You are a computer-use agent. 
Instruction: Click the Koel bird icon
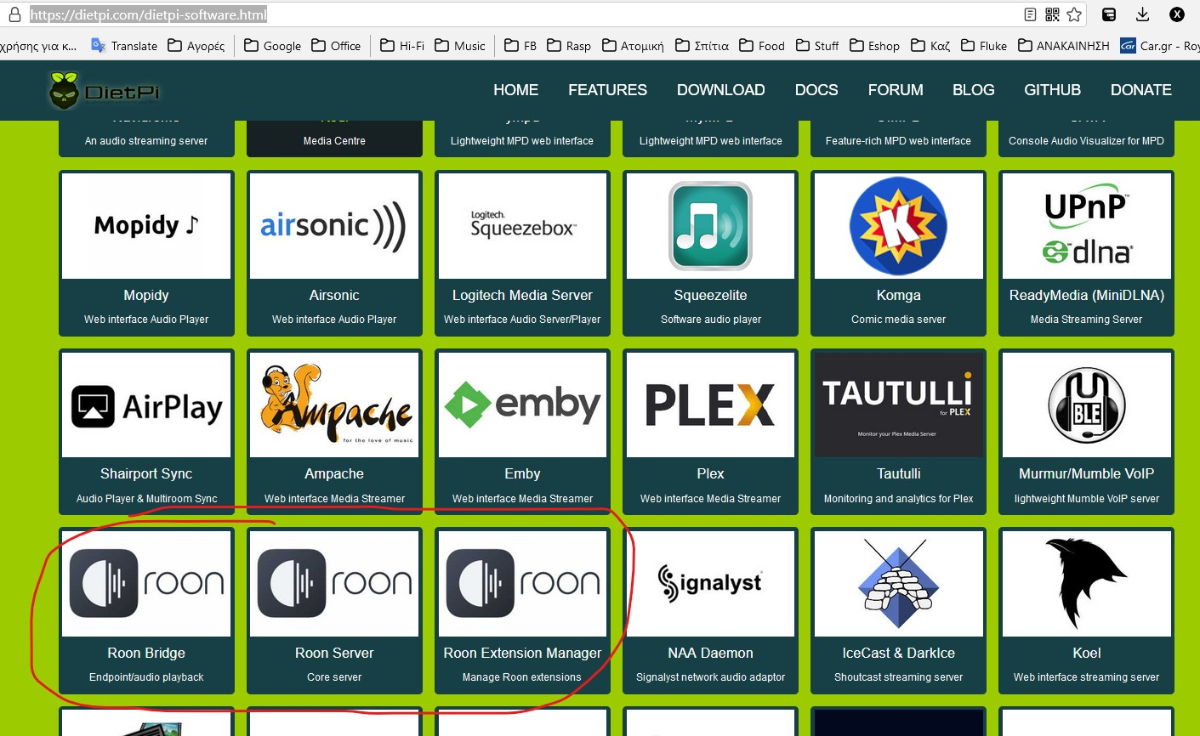[1086, 583]
